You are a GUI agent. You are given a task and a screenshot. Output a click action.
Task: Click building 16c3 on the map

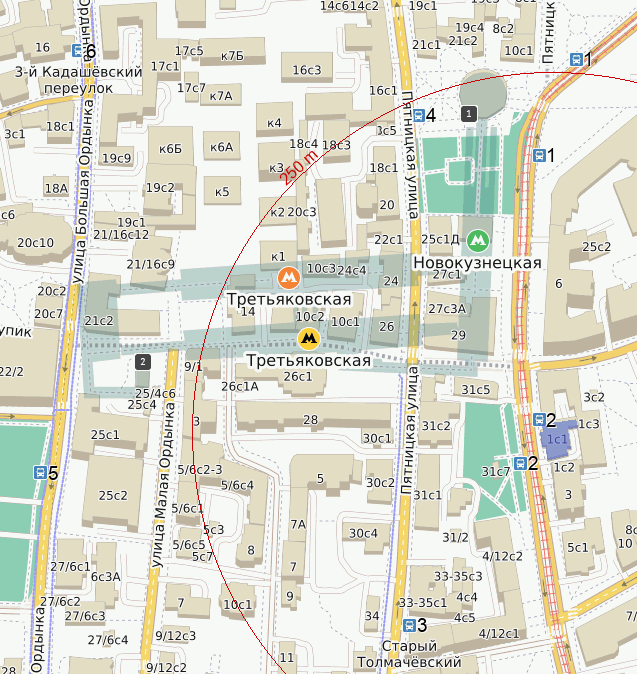[306, 69]
